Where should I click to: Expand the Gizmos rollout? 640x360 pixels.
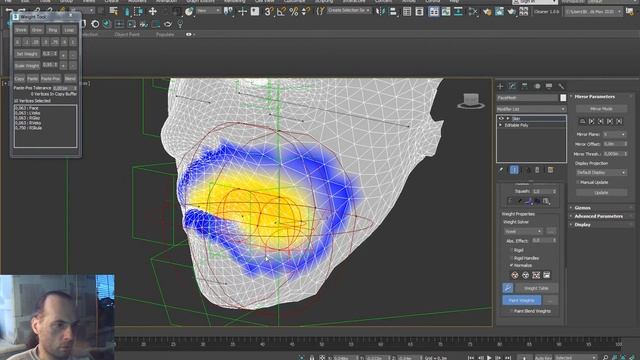click(x=582, y=208)
